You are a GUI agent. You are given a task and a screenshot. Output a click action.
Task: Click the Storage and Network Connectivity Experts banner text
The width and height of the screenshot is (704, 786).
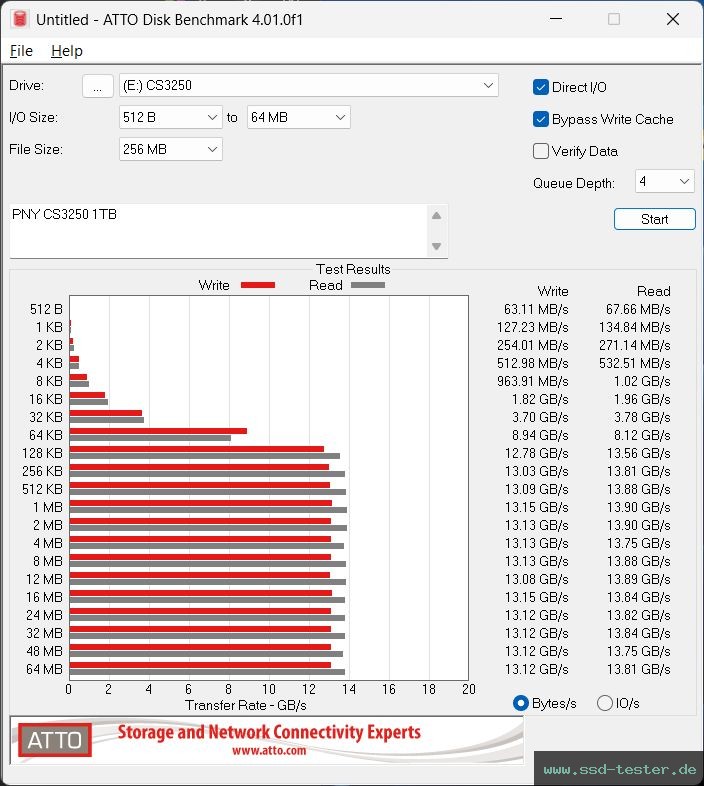click(269, 732)
